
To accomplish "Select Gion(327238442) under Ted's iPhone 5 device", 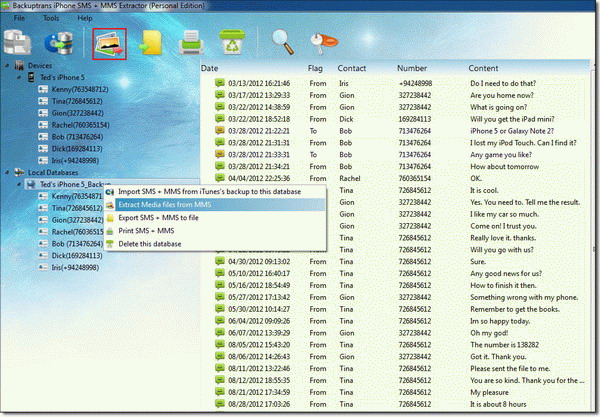I will tap(78, 113).
